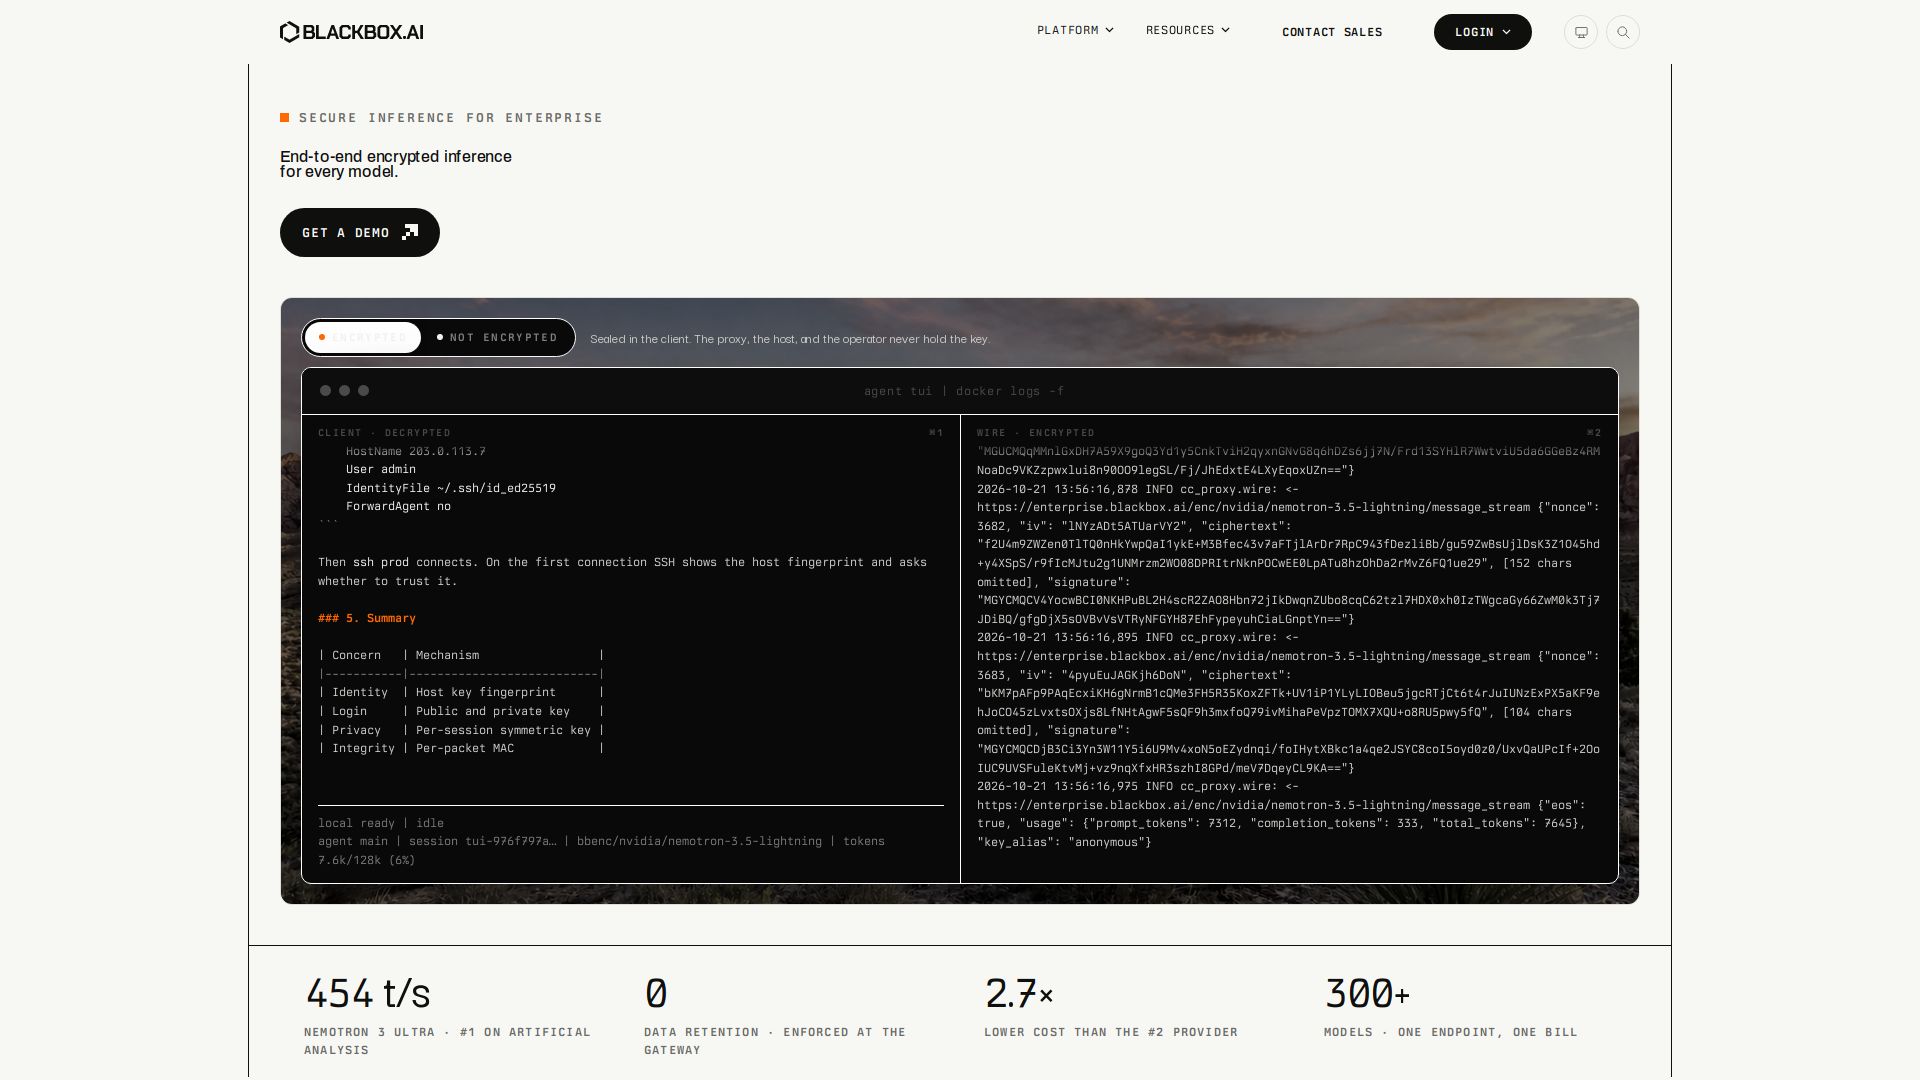Click the Get a Demo button
This screenshot has height=1080, width=1920.
click(359, 232)
